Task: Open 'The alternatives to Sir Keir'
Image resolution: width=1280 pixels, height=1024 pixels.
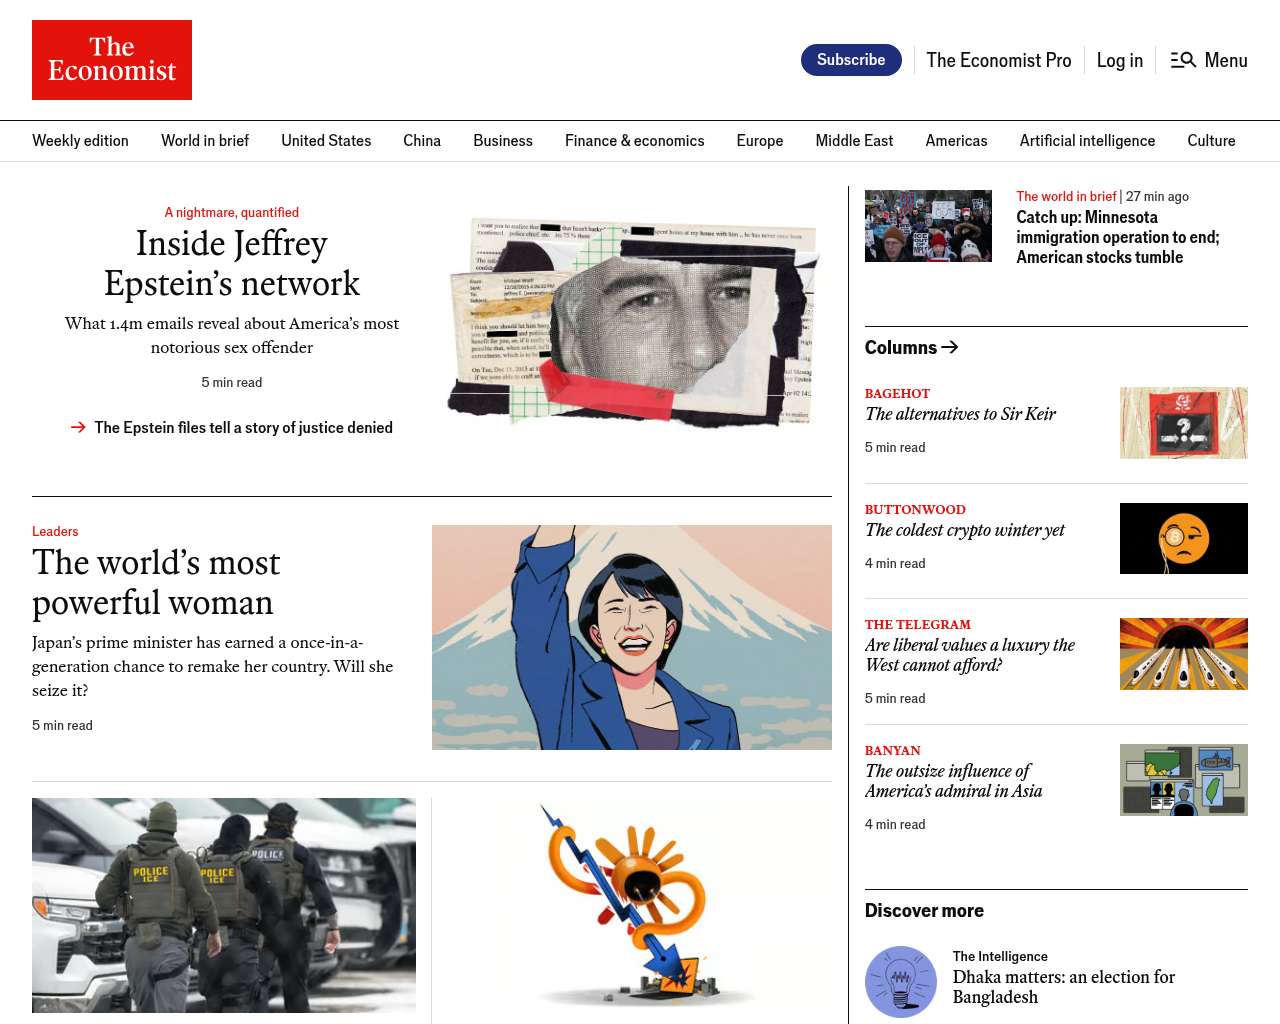Action: (960, 414)
